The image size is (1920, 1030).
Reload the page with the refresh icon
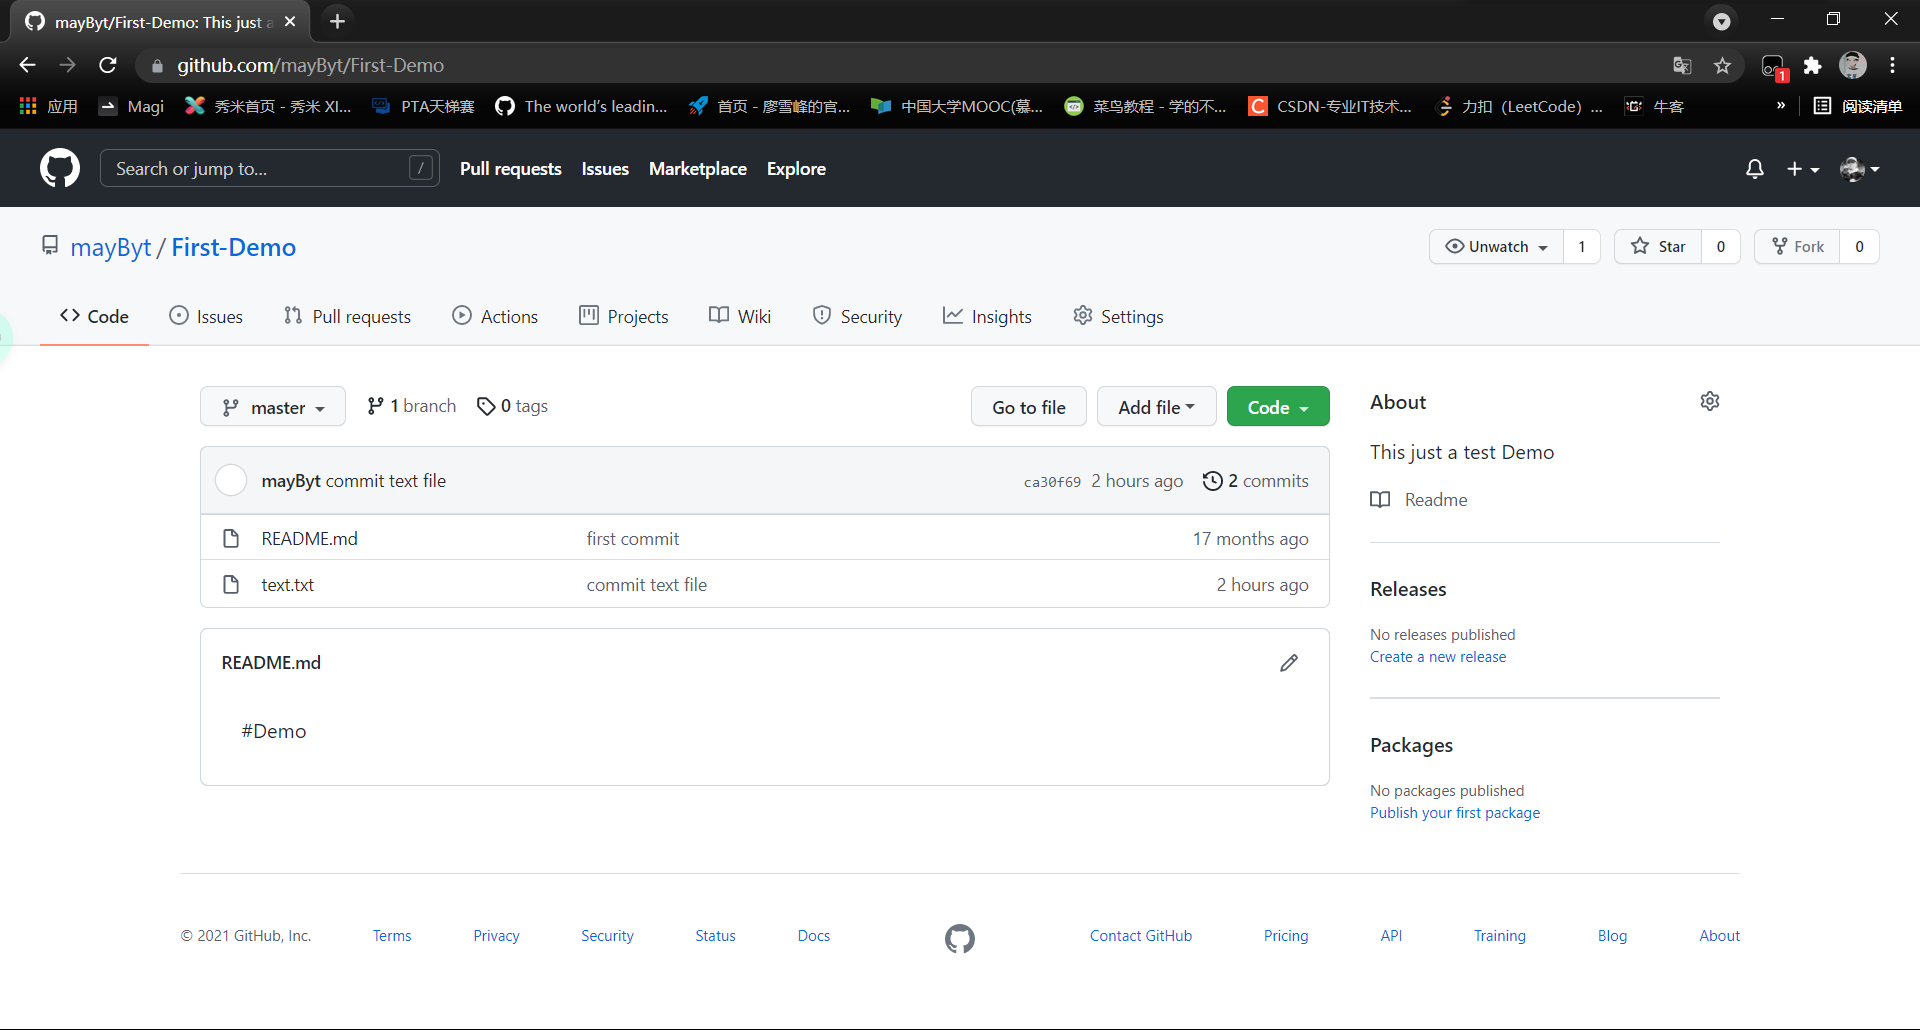pyautogui.click(x=108, y=65)
